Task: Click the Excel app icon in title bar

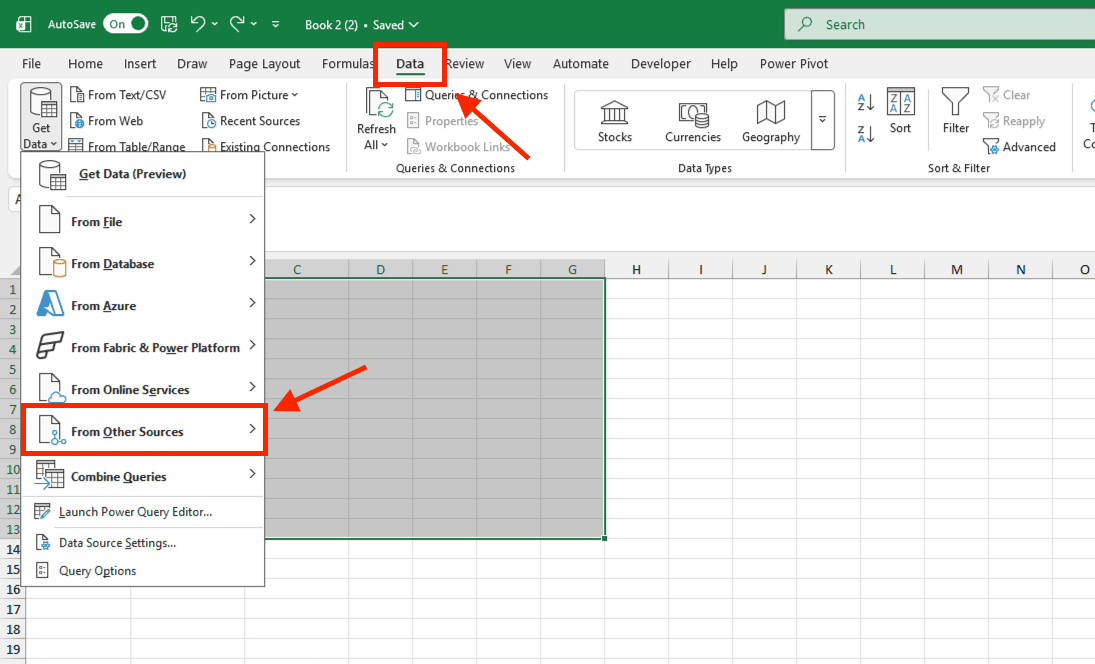Action: tap(24, 24)
